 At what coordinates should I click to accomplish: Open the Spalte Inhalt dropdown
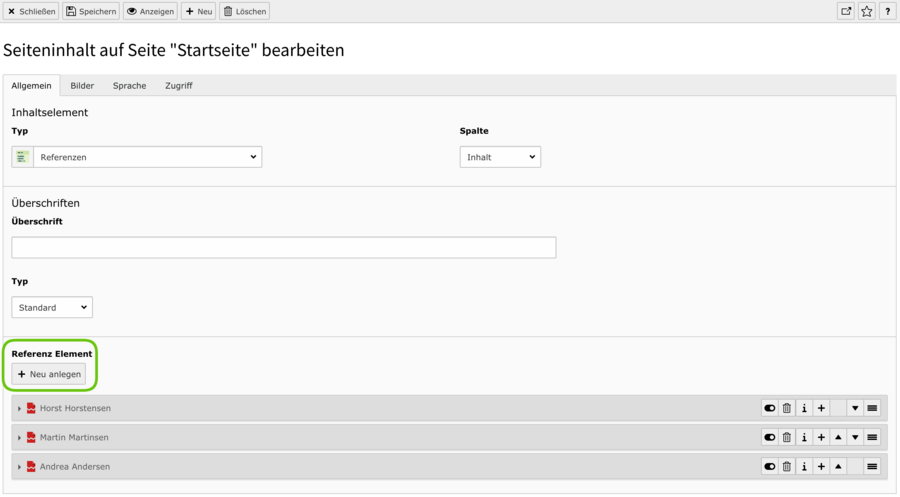tap(500, 157)
